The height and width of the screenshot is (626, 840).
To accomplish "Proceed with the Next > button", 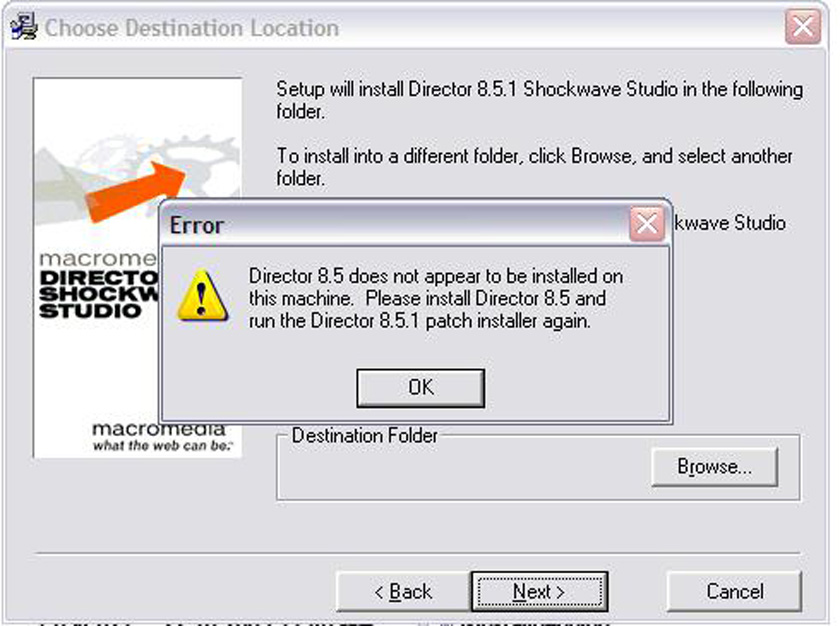I will click(539, 592).
